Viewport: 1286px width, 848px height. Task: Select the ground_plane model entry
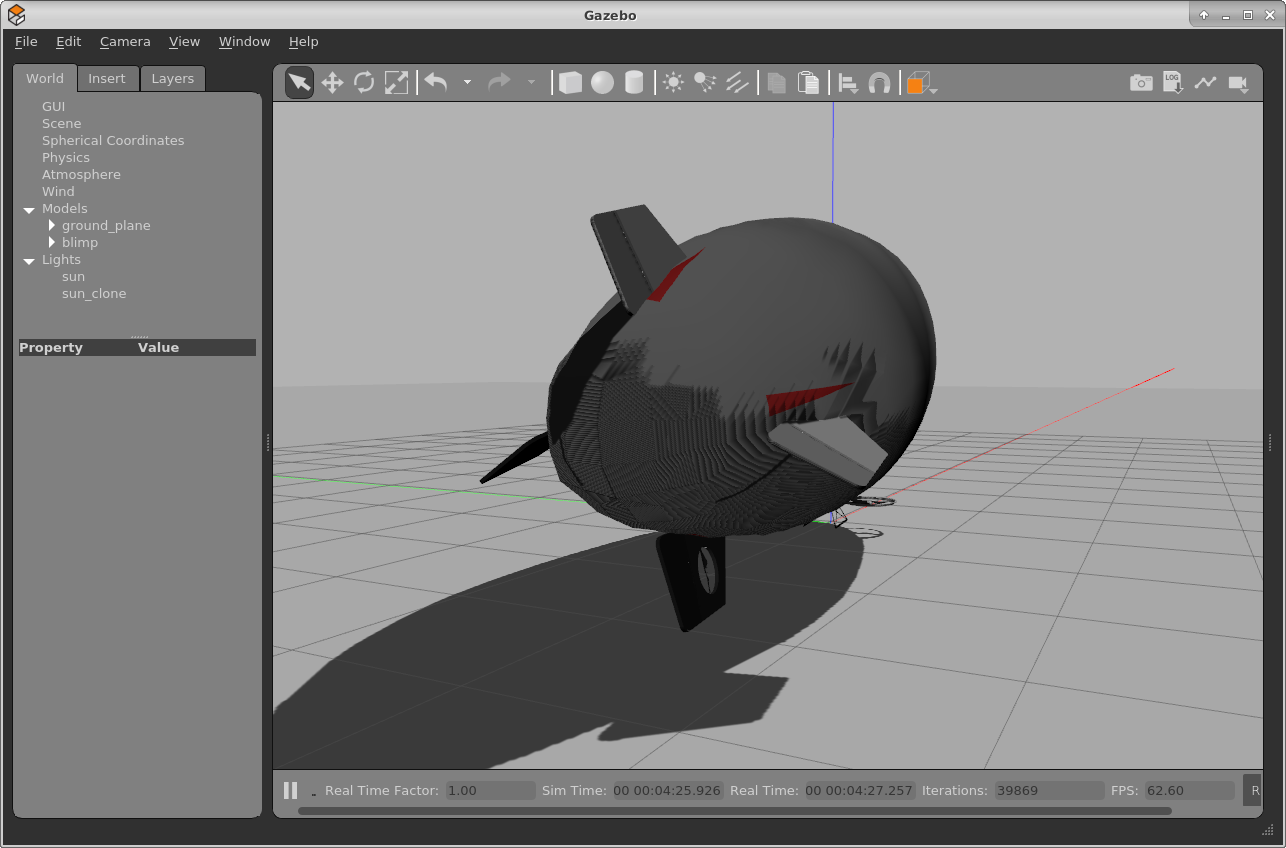coord(106,226)
